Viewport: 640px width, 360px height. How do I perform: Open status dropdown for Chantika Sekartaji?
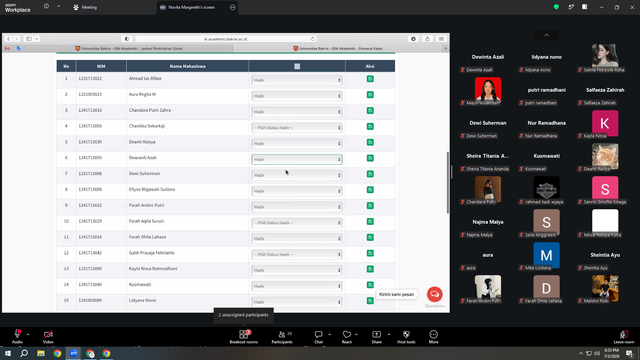(x=297, y=128)
